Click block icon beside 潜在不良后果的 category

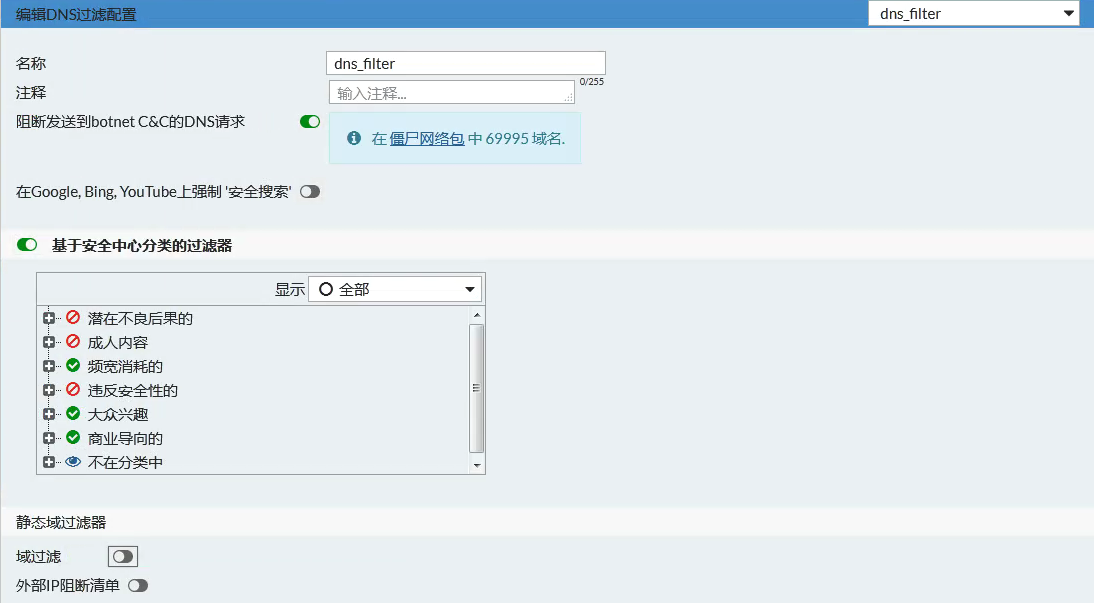tap(73, 318)
